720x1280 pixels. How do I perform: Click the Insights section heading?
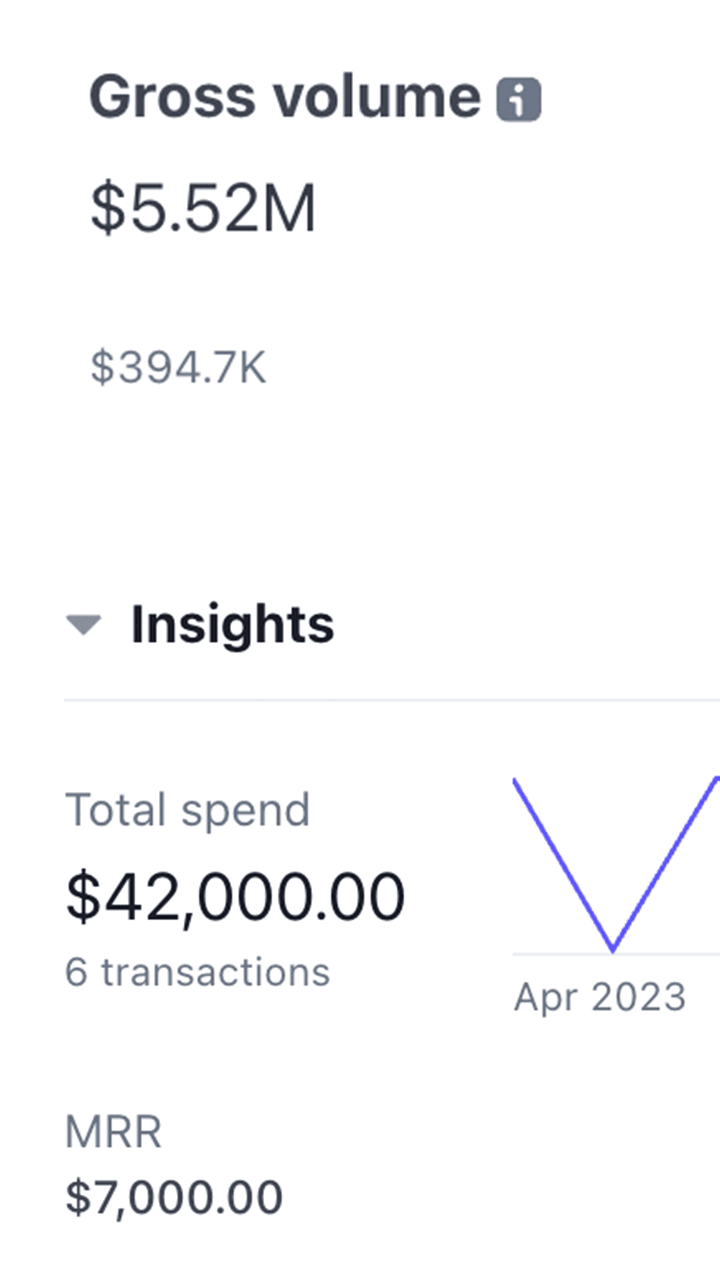[x=232, y=624]
